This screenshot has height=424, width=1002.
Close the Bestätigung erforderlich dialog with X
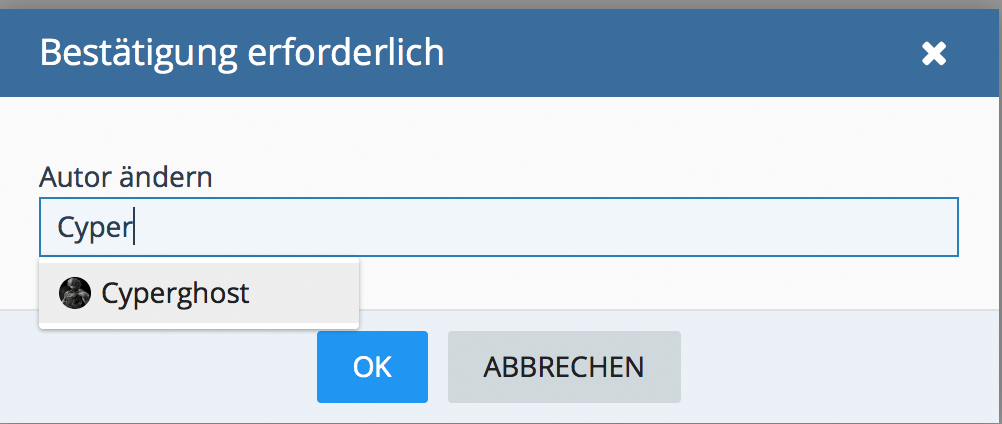click(x=933, y=54)
